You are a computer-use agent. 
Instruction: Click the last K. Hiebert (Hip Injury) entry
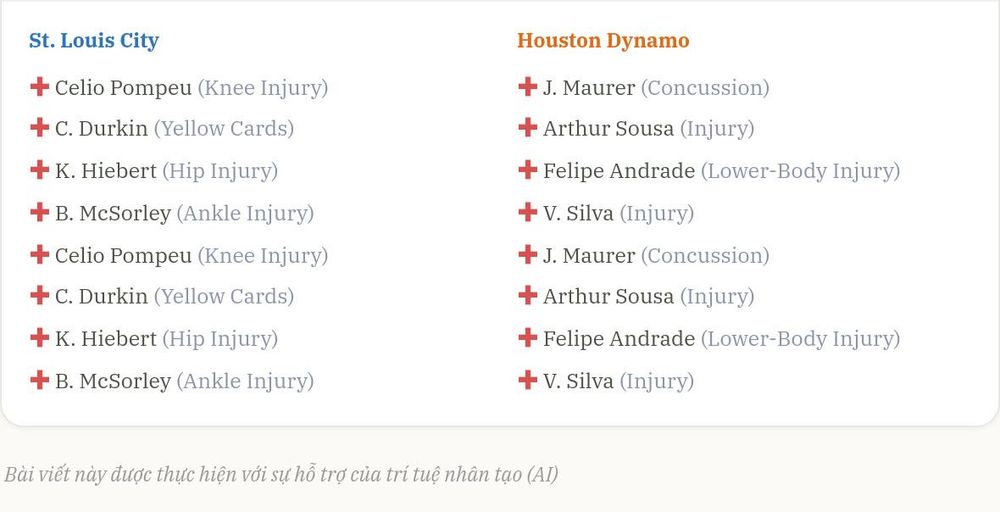tap(166, 339)
